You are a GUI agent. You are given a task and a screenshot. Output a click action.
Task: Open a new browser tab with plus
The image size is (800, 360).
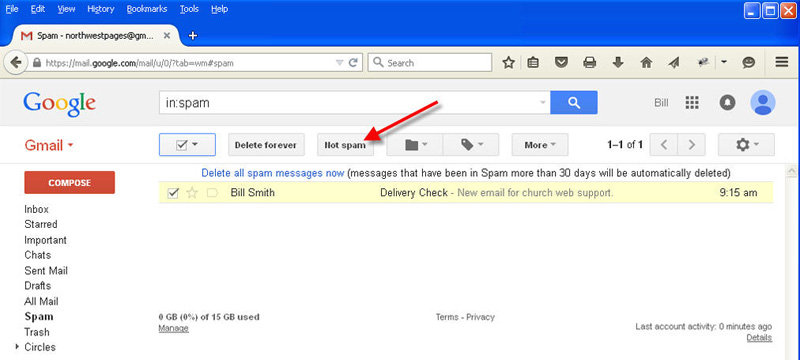click(193, 36)
